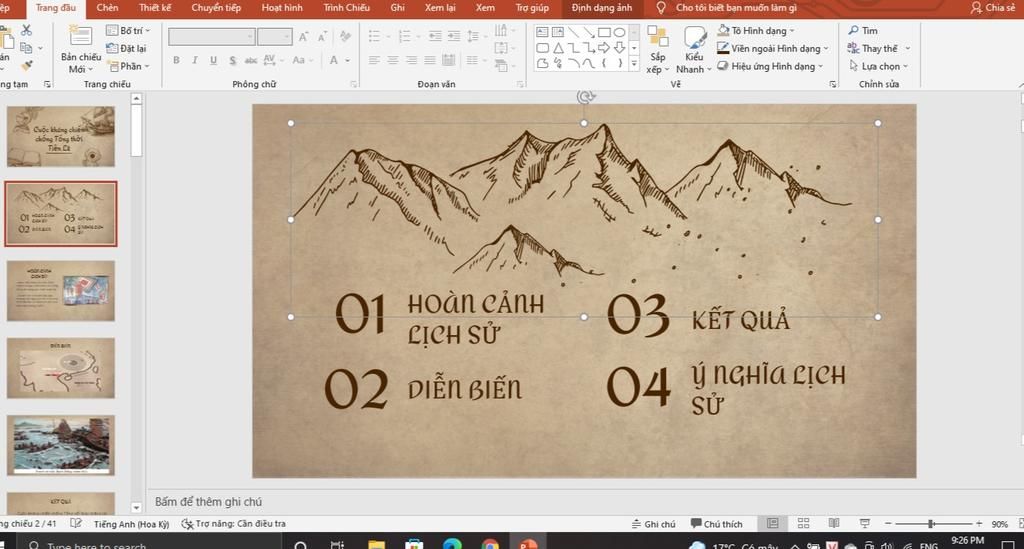Toggle Italic formatting button

195,60
